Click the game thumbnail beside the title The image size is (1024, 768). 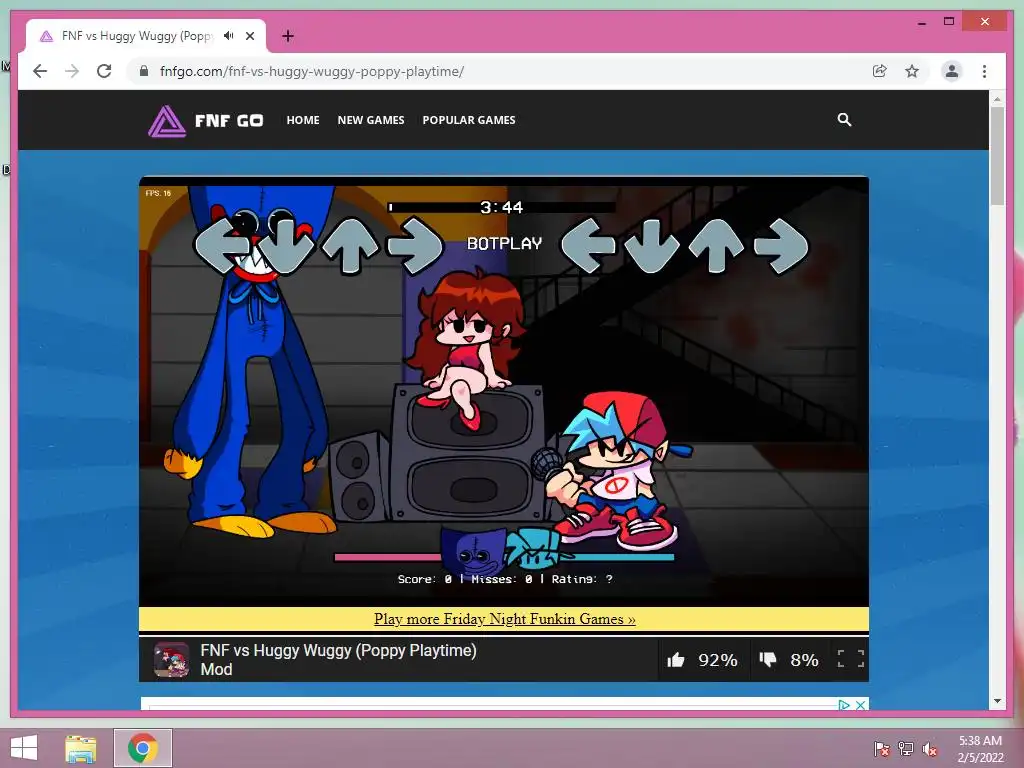point(171,660)
